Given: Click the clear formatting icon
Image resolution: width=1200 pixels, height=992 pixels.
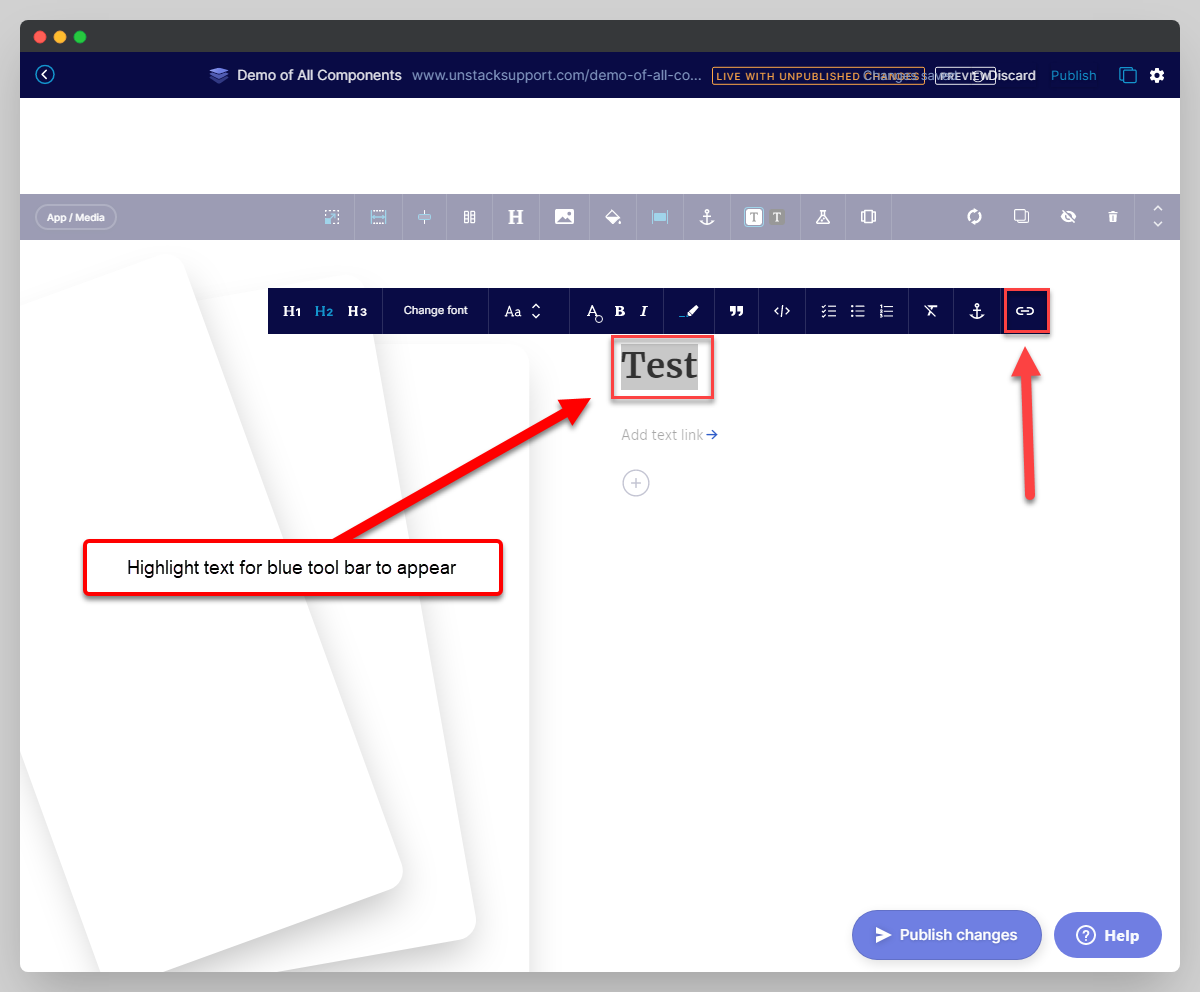Looking at the screenshot, I should click(x=930, y=311).
